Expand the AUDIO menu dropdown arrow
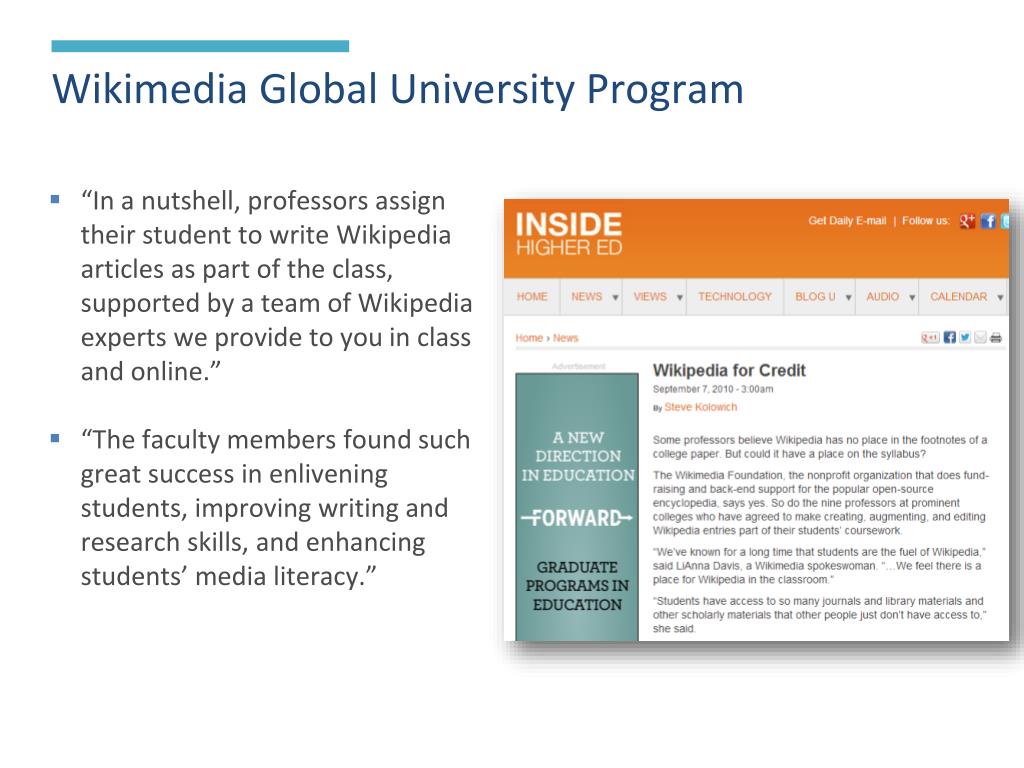This screenshot has height=768, width=1024. point(912,297)
